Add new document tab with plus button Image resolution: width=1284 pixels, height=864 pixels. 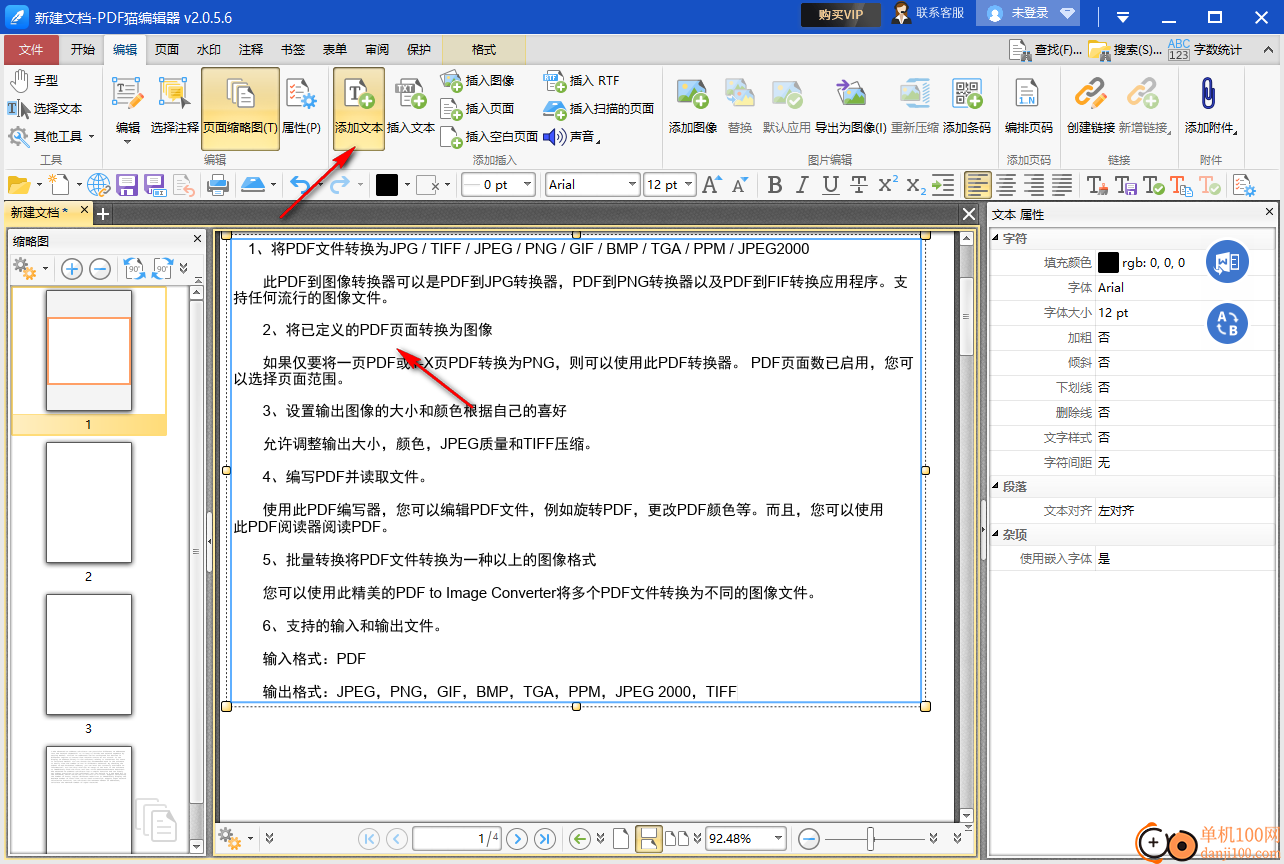coord(102,213)
